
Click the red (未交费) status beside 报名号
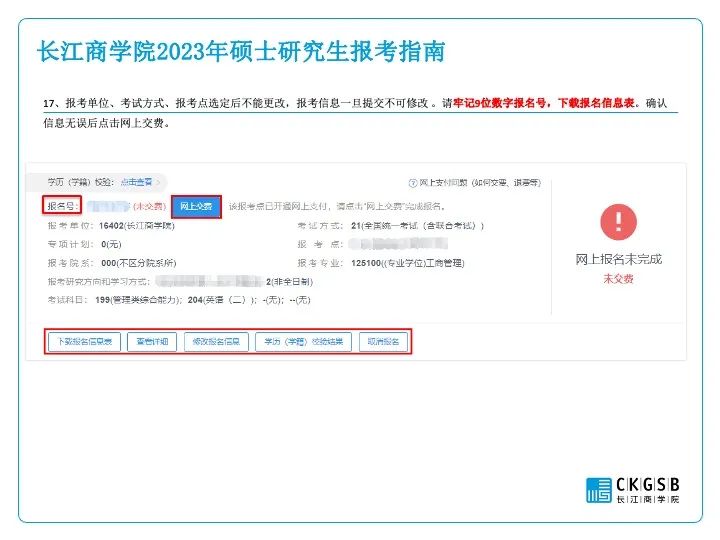[x=149, y=207]
